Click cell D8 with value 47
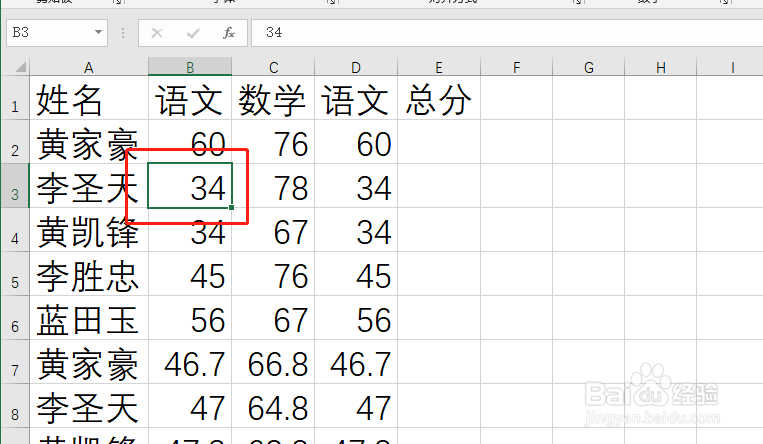The image size is (763, 444). tap(356, 406)
